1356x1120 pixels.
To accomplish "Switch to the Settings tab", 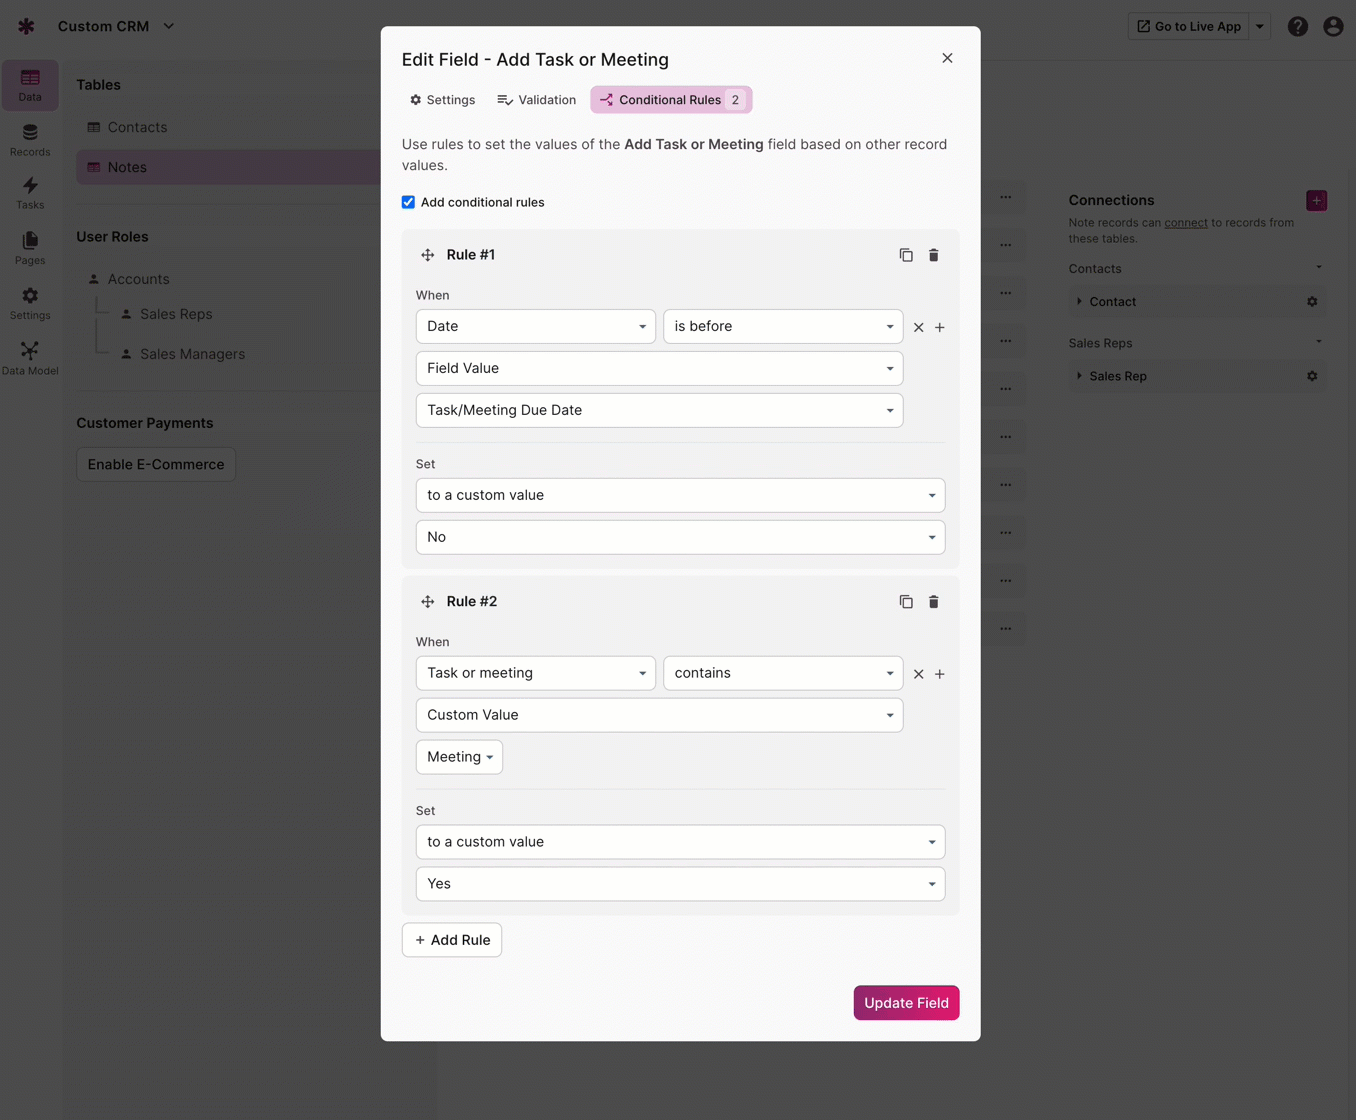I will (x=442, y=100).
